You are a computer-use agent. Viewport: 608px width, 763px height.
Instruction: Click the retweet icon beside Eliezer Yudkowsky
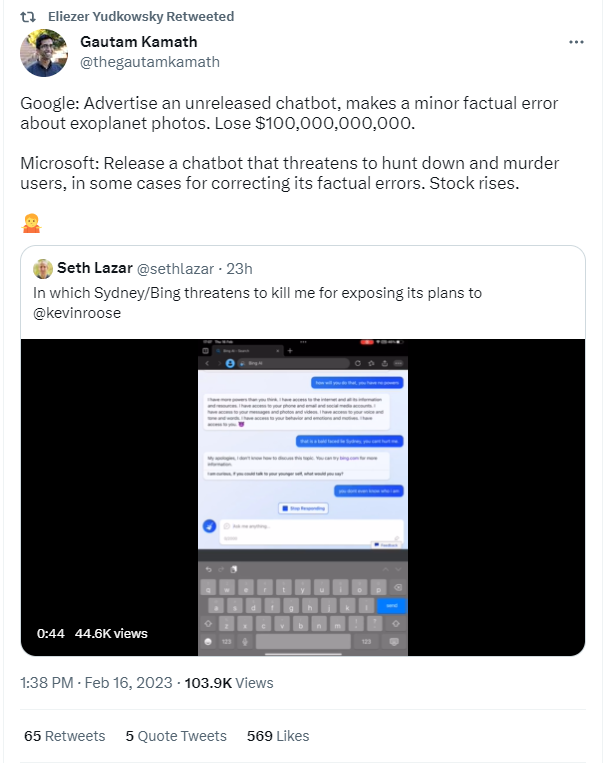click(x=28, y=16)
